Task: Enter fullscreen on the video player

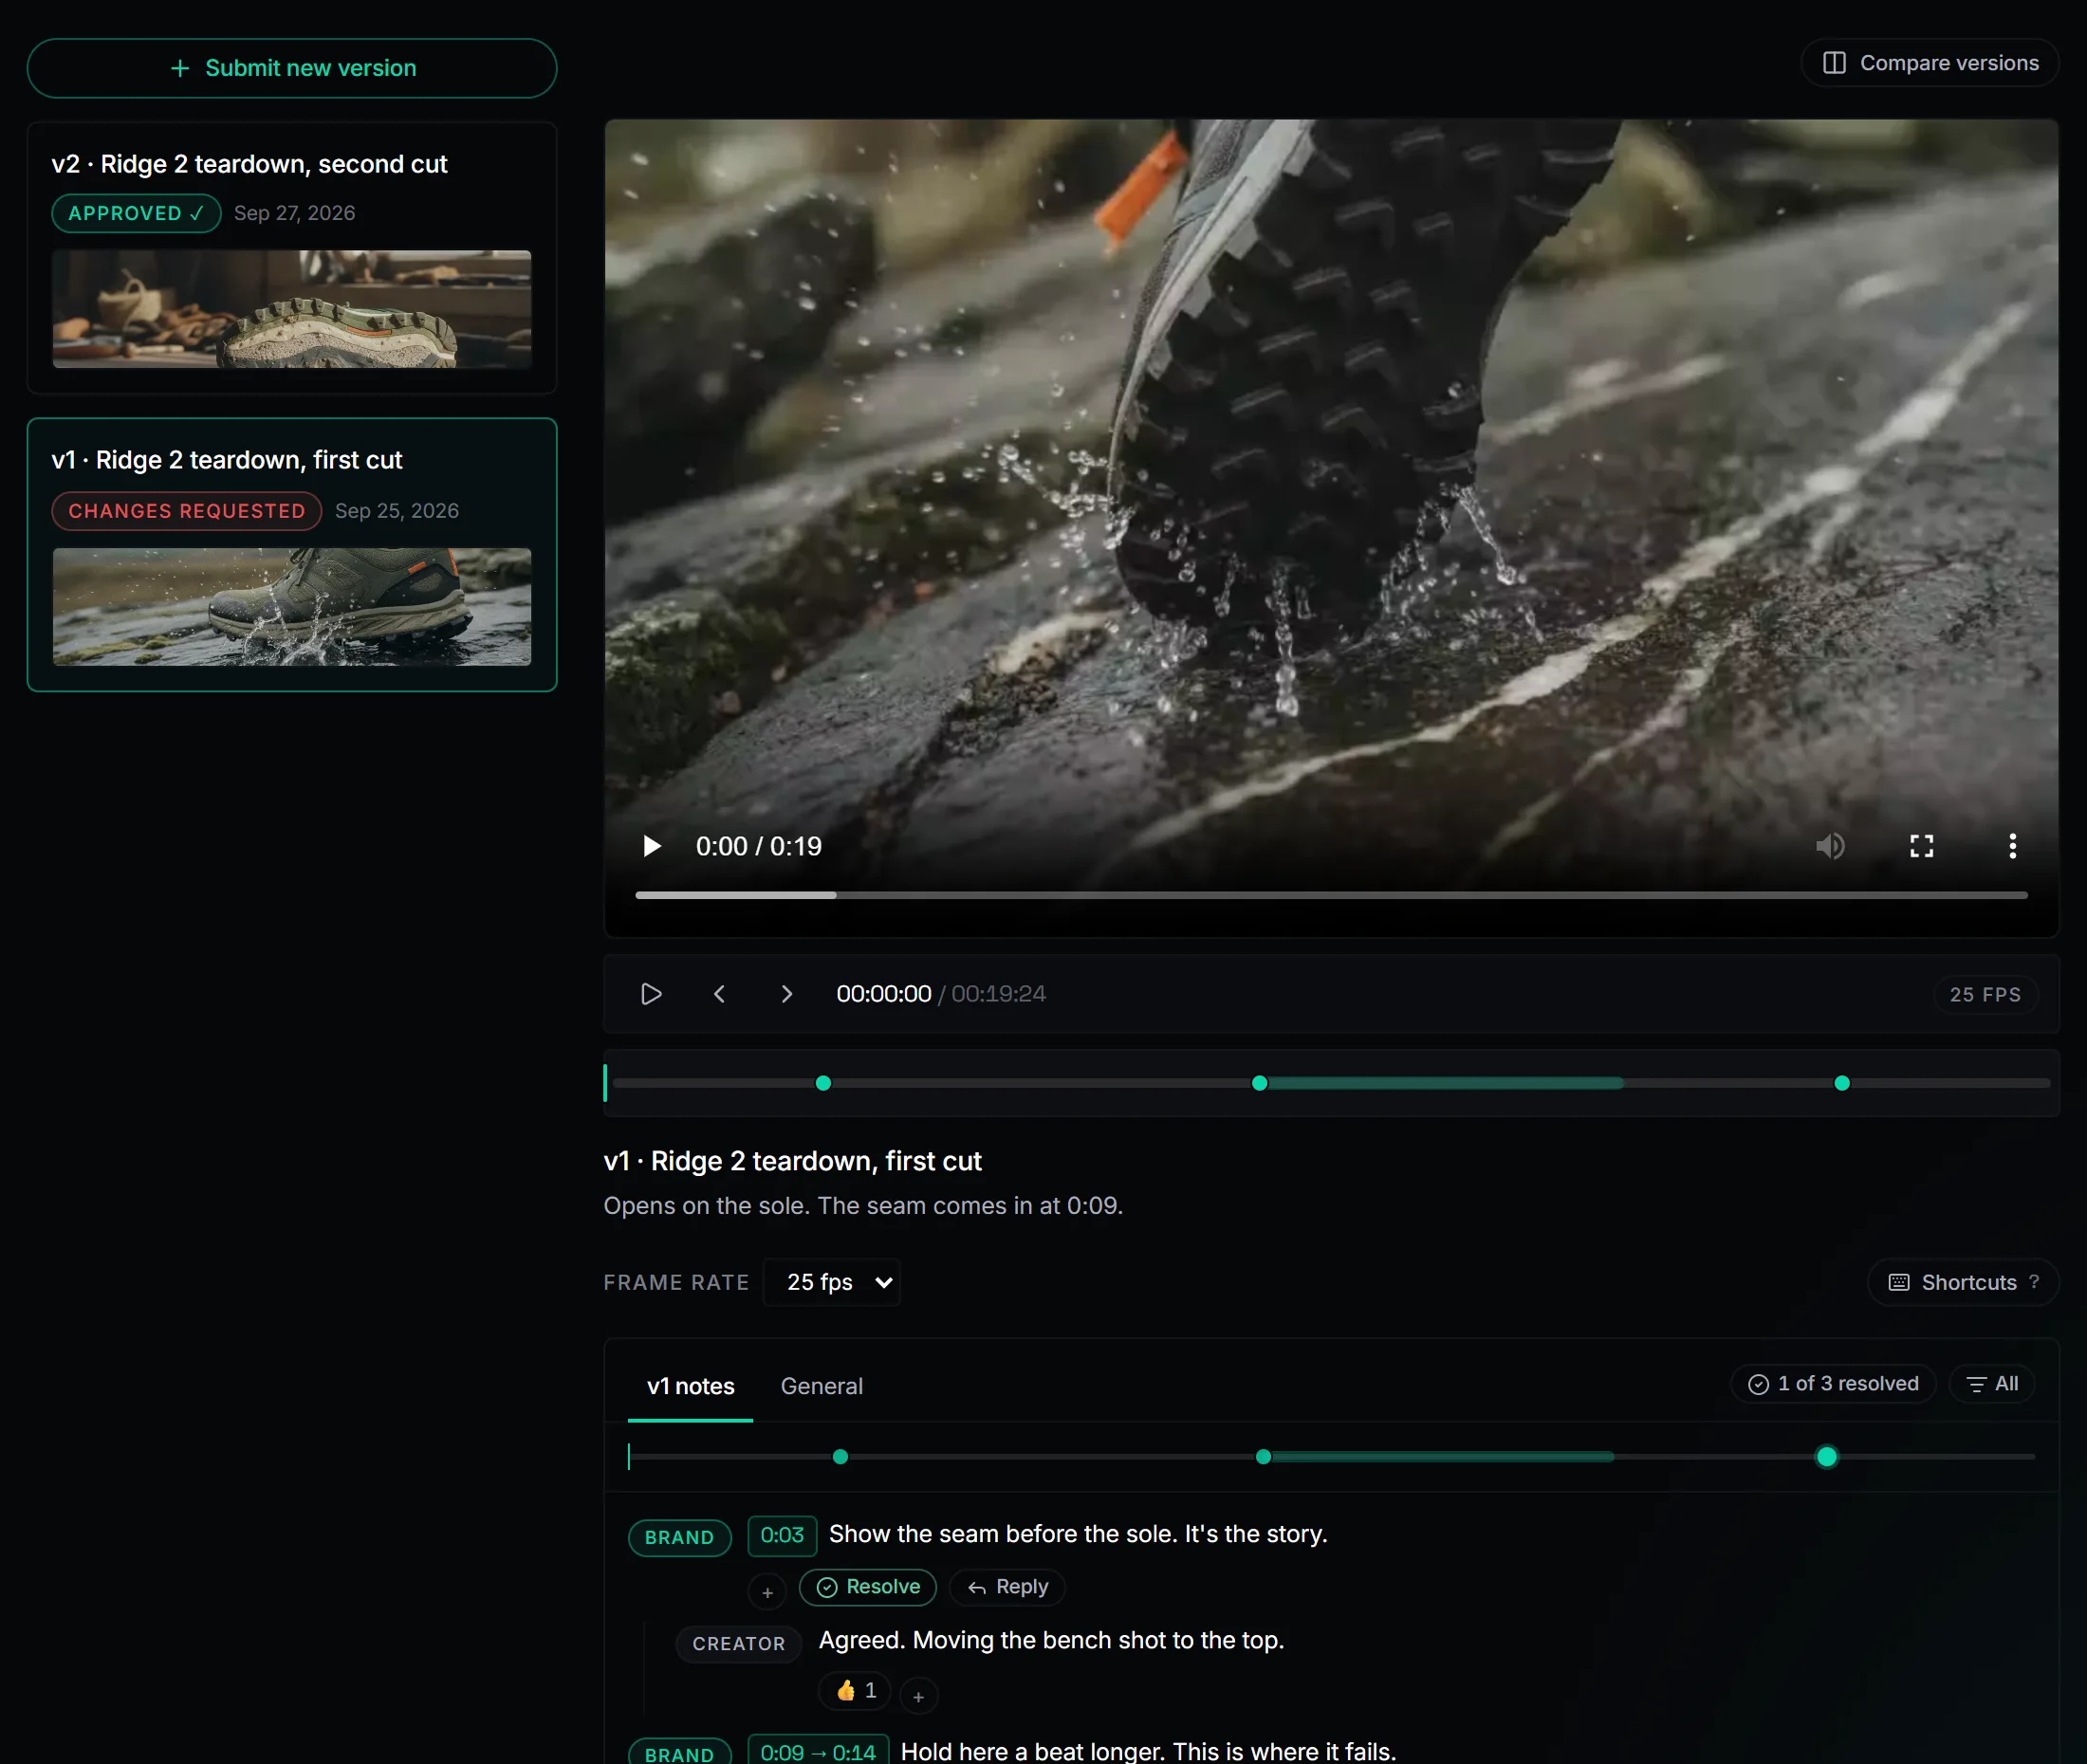Action: tap(1921, 846)
